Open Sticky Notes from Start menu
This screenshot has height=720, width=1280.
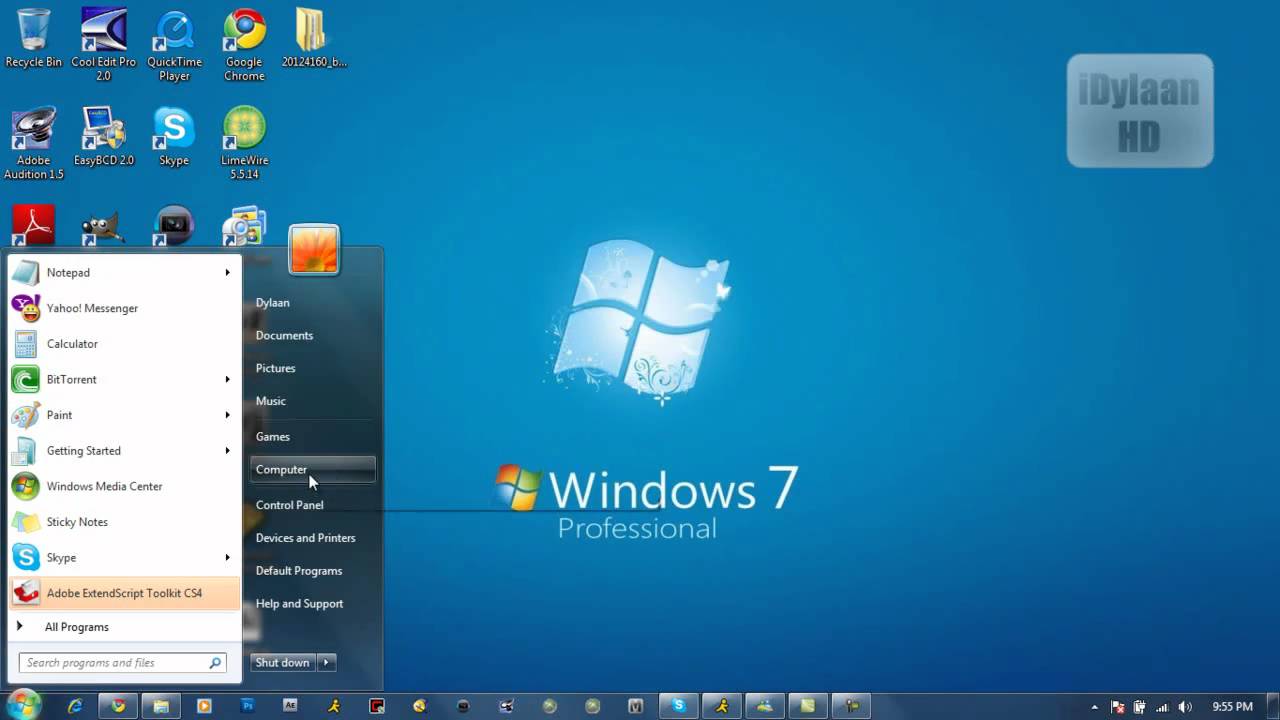coord(124,522)
